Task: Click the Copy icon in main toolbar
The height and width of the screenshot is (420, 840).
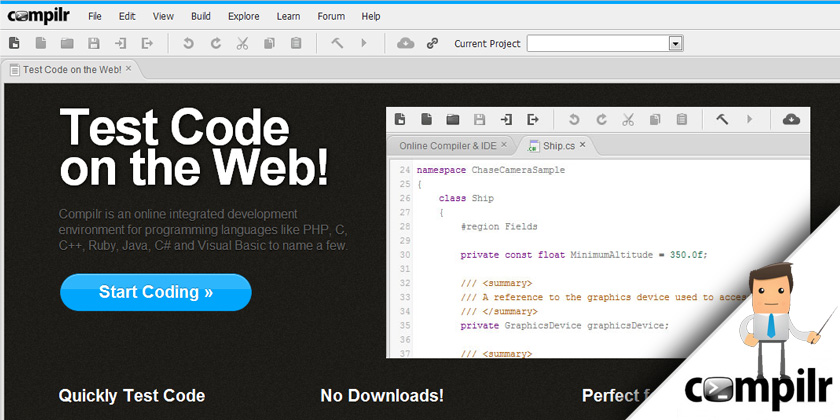Action: coord(269,43)
